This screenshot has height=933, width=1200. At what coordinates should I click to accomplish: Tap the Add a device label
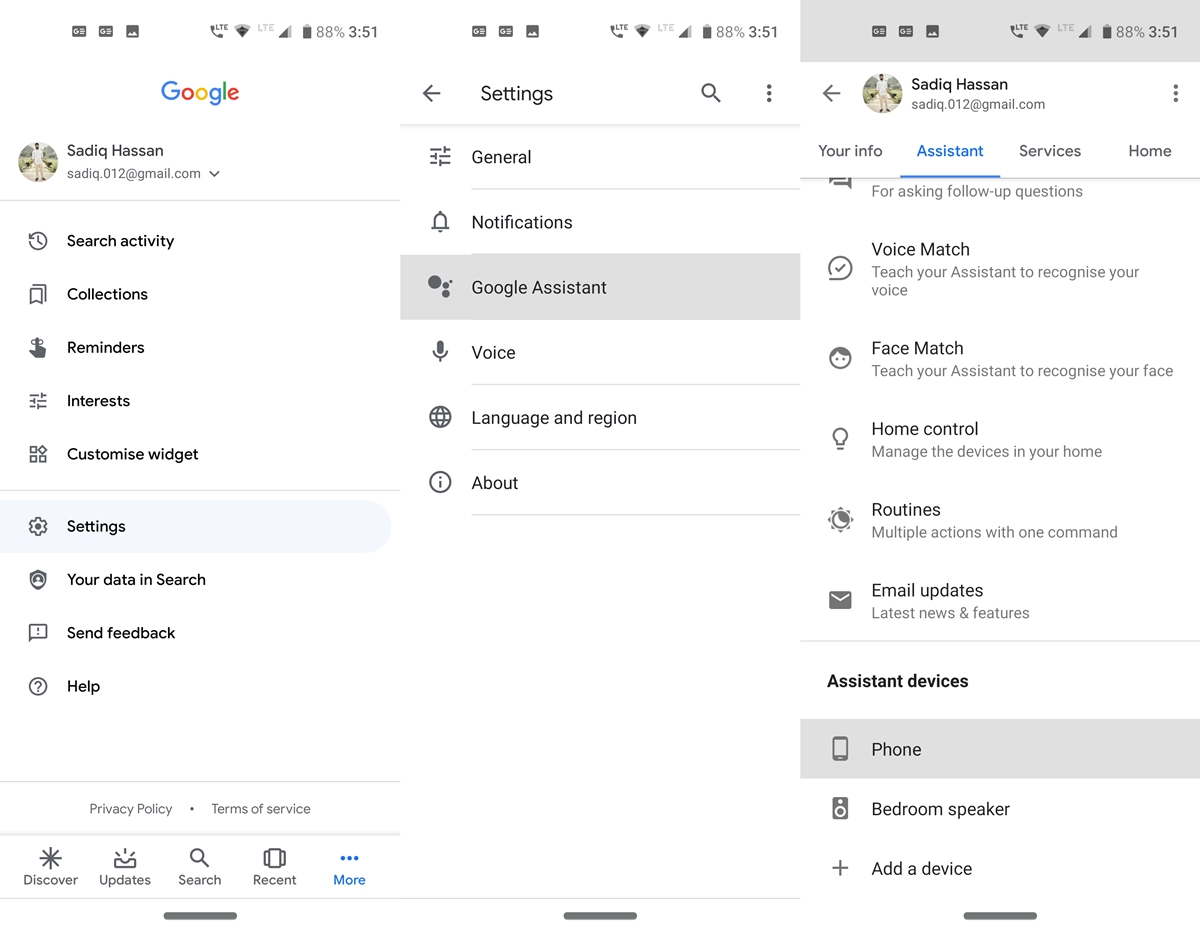tap(921, 868)
